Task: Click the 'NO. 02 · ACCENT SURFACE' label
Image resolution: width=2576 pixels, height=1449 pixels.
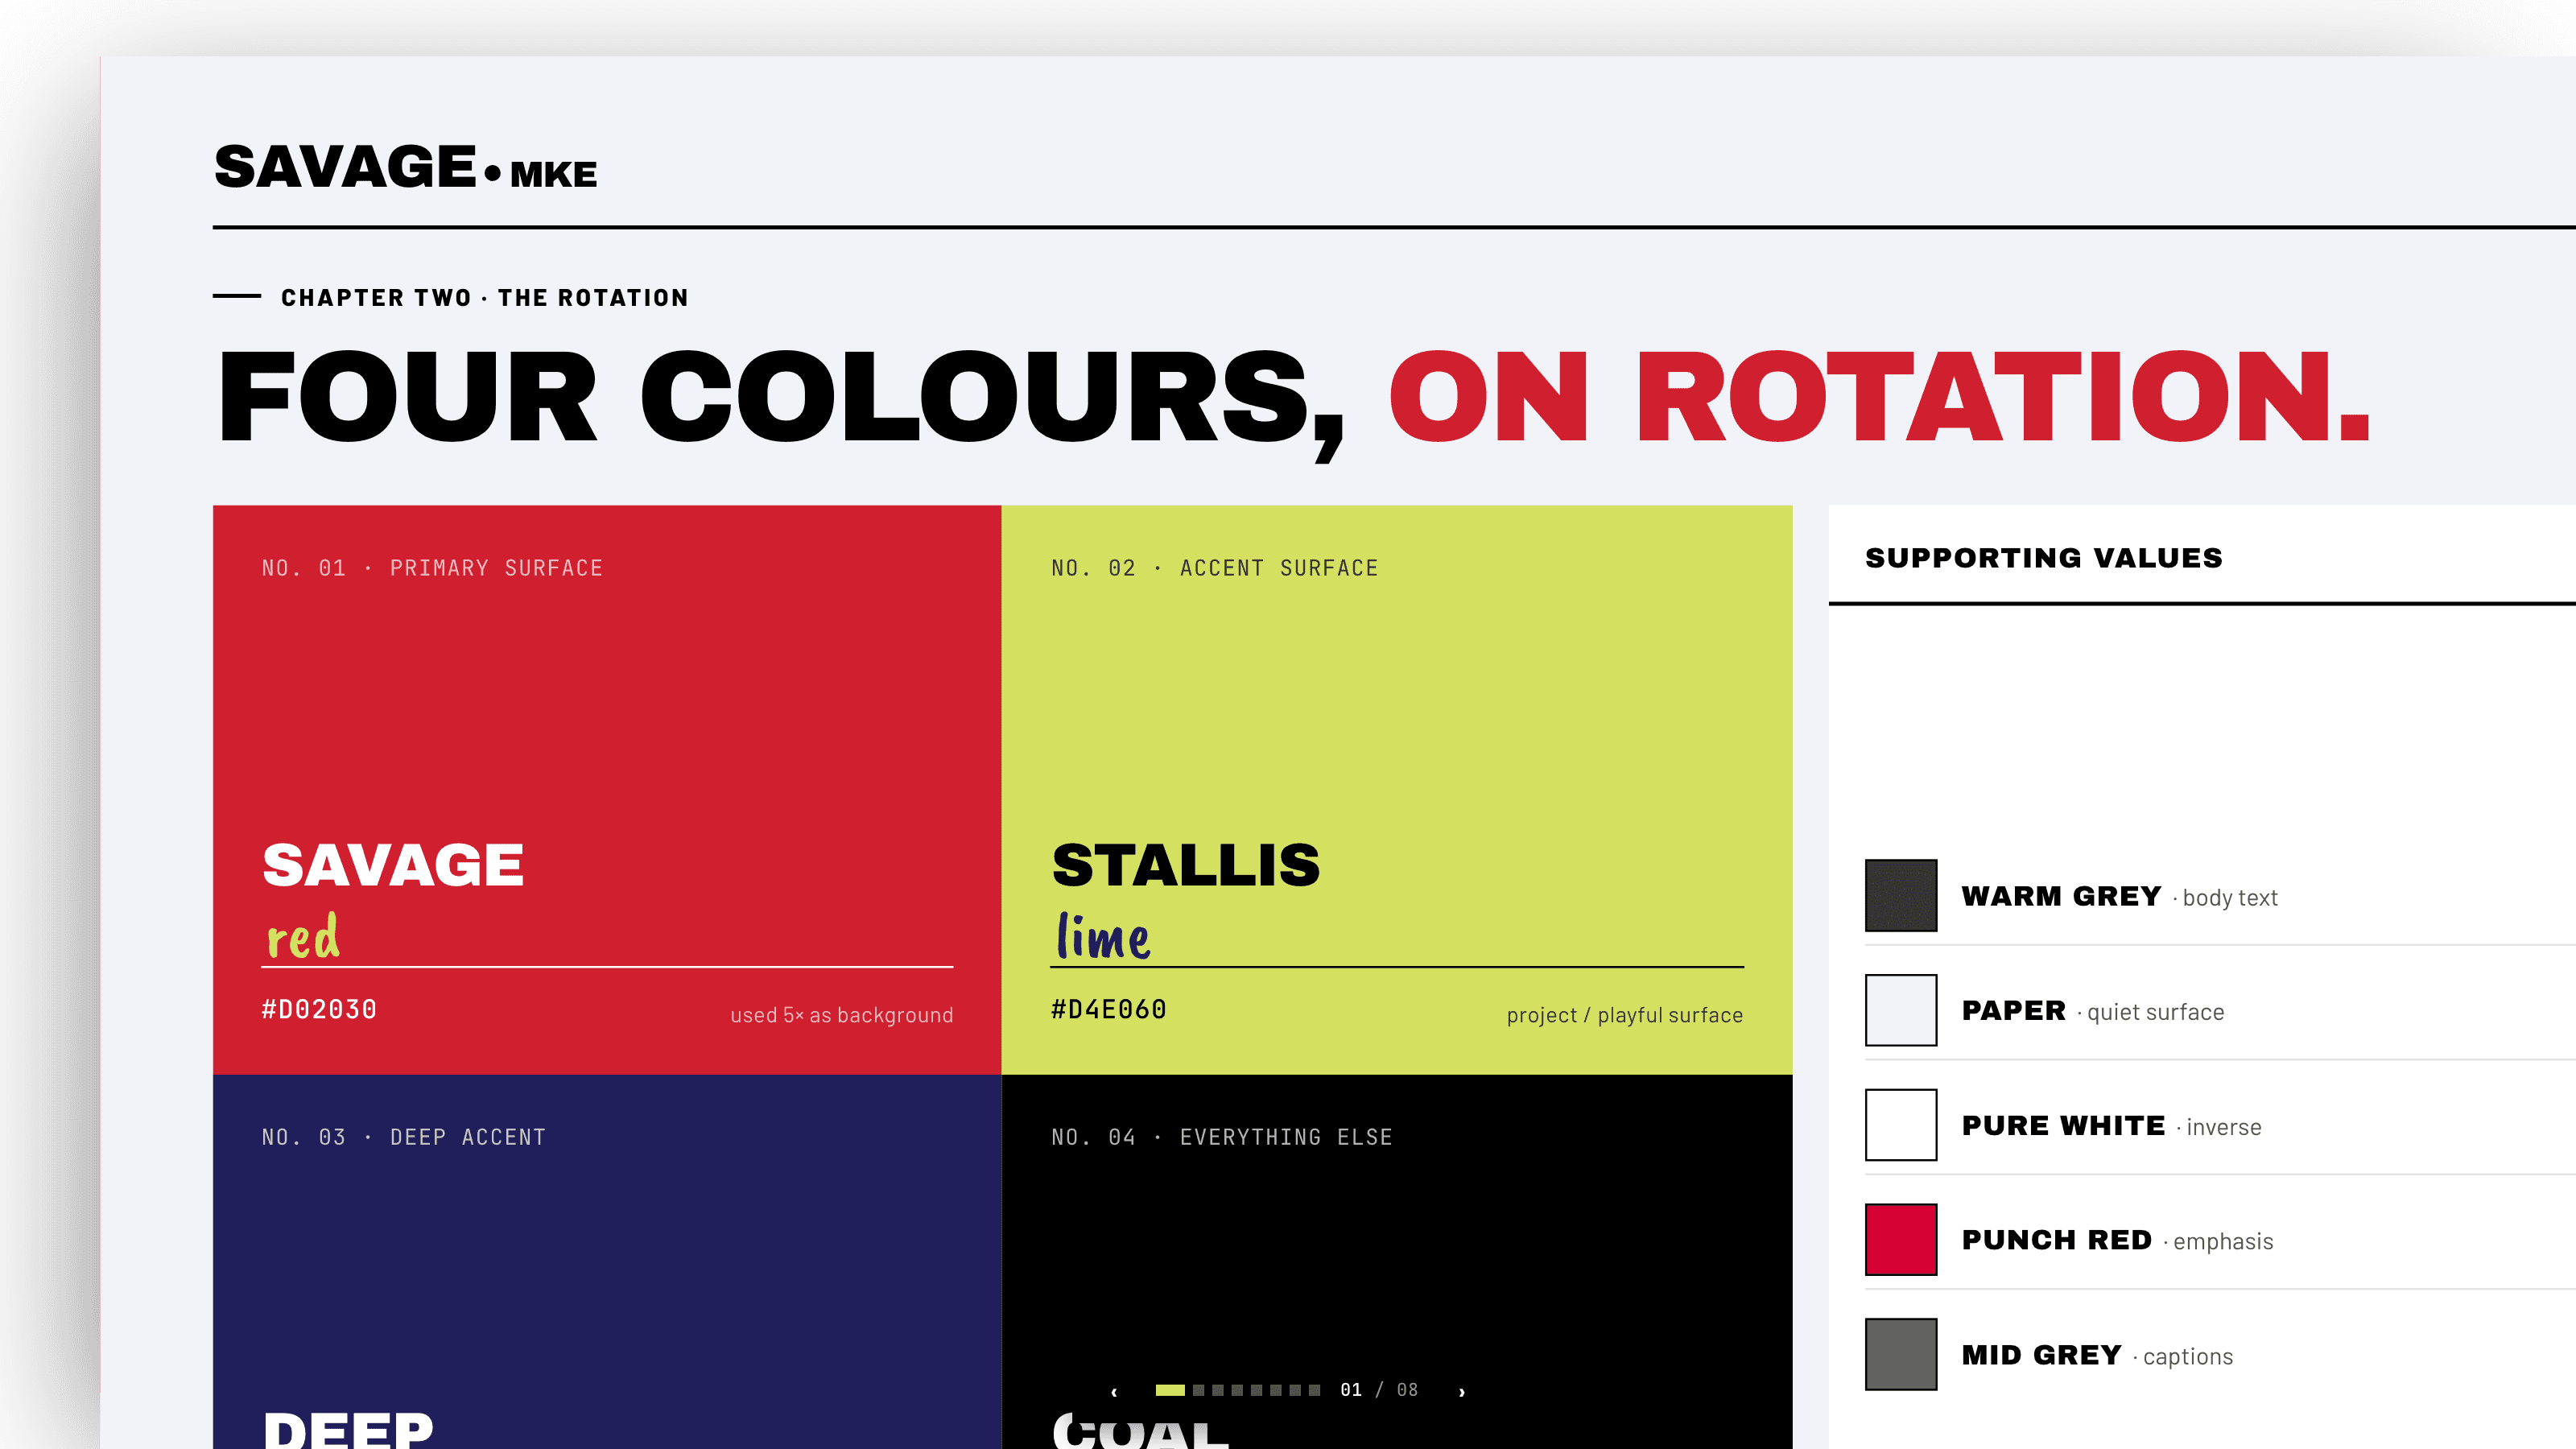Action: (x=1215, y=568)
